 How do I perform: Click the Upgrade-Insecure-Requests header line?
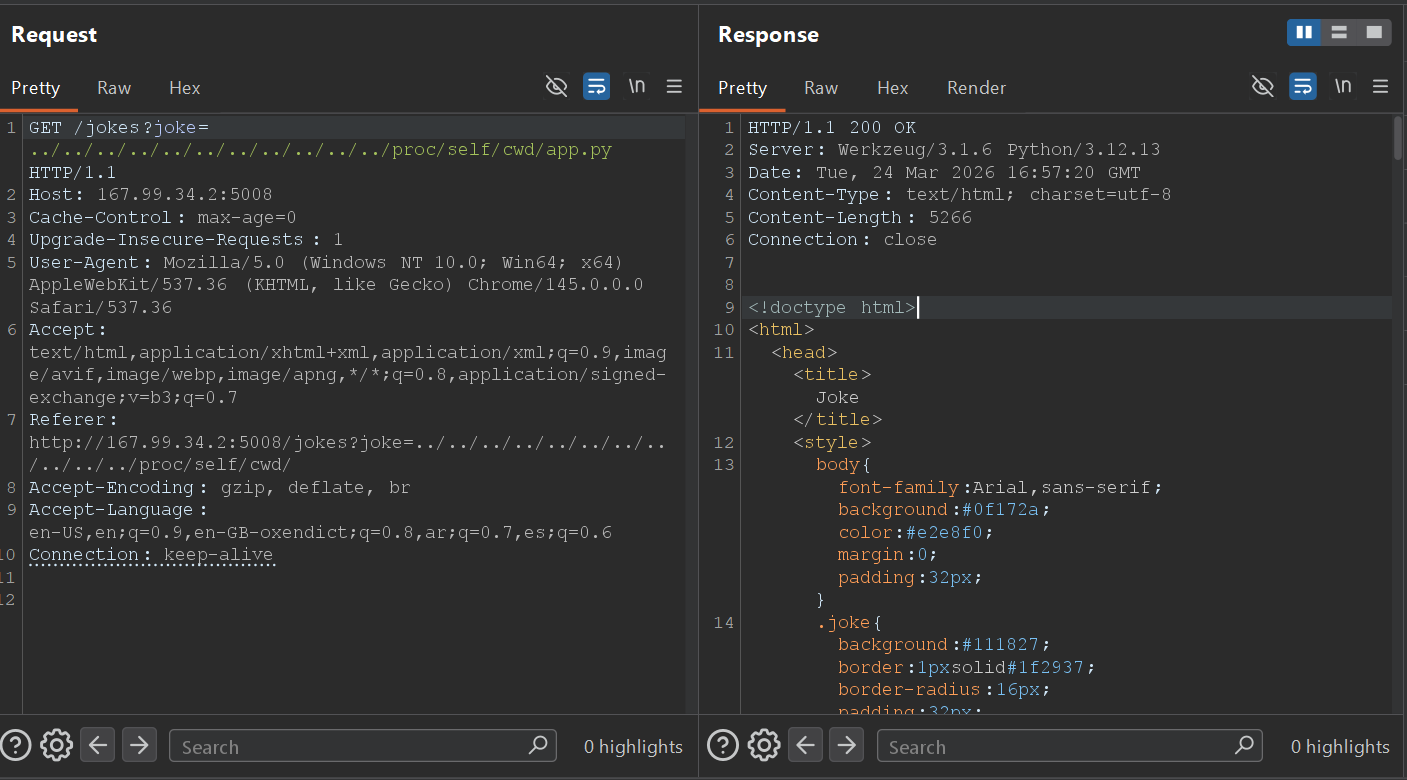point(186,240)
